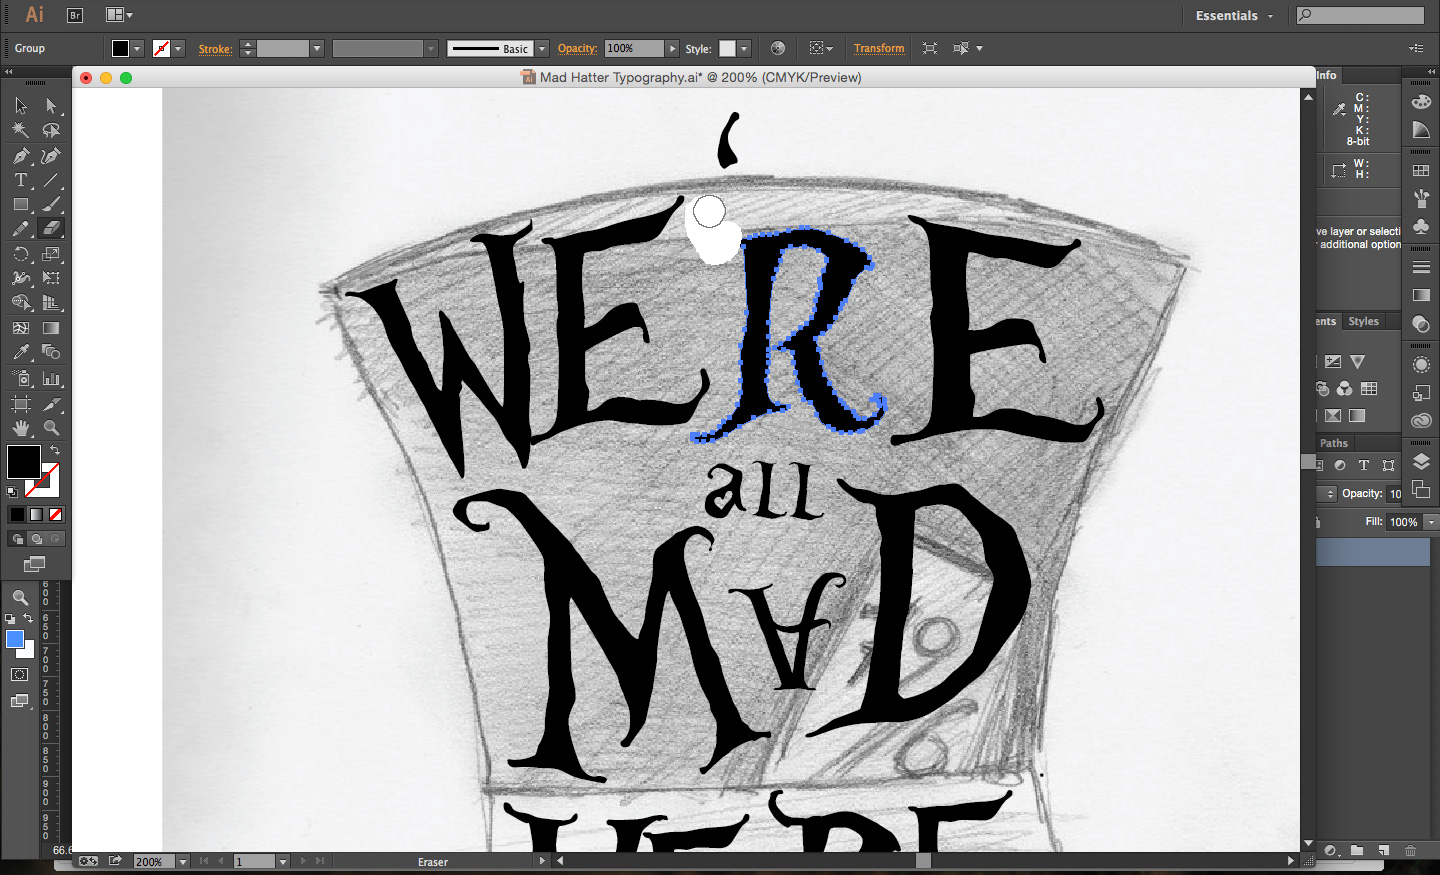Choose the Lasso tool
1440x875 pixels.
[51, 130]
